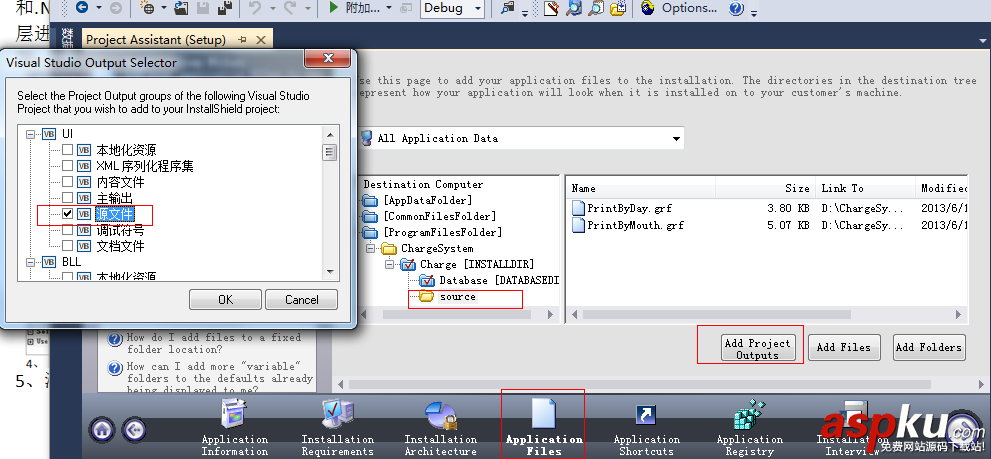This screenshot has width=991, height=459.
Task: Click the save all toolbar icon
Action: click(x=224, y=8)
